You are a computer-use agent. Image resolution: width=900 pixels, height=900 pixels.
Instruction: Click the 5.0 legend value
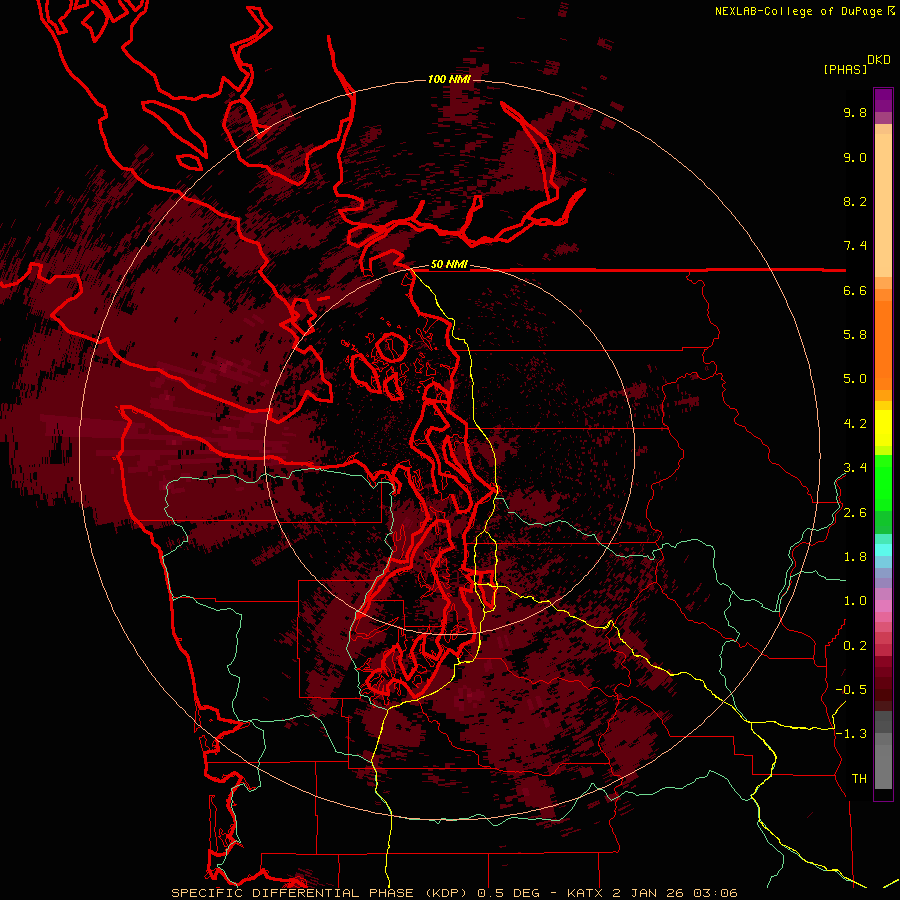tap(855, 379)
